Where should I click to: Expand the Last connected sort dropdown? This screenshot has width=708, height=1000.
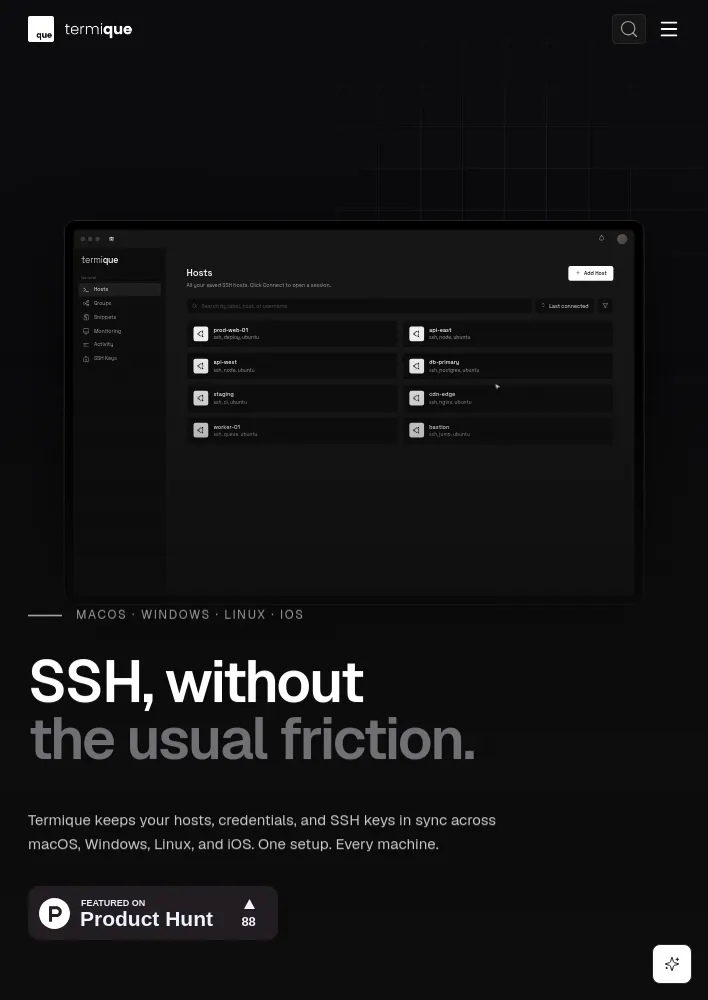pyautogui.click(x=565, y=306)
